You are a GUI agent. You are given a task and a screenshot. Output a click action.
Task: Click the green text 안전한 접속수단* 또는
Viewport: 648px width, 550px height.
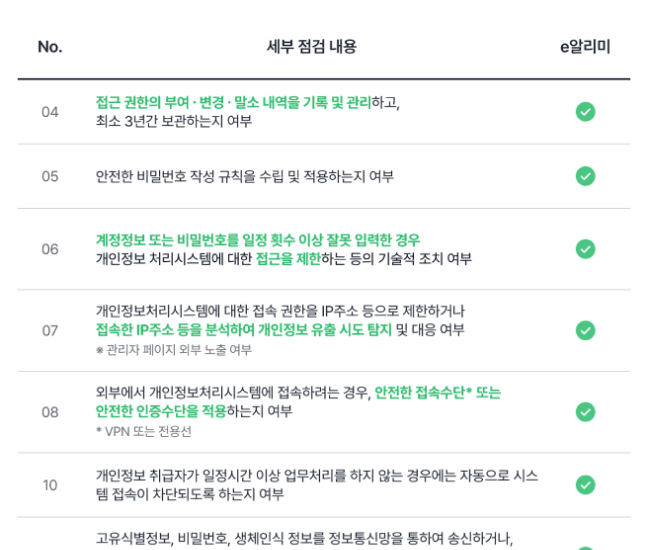point(438,392)
